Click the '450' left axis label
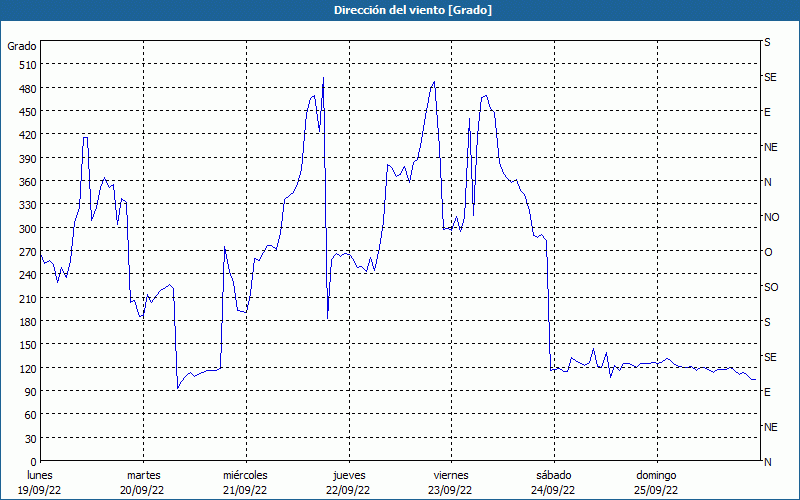 point(28,112)
